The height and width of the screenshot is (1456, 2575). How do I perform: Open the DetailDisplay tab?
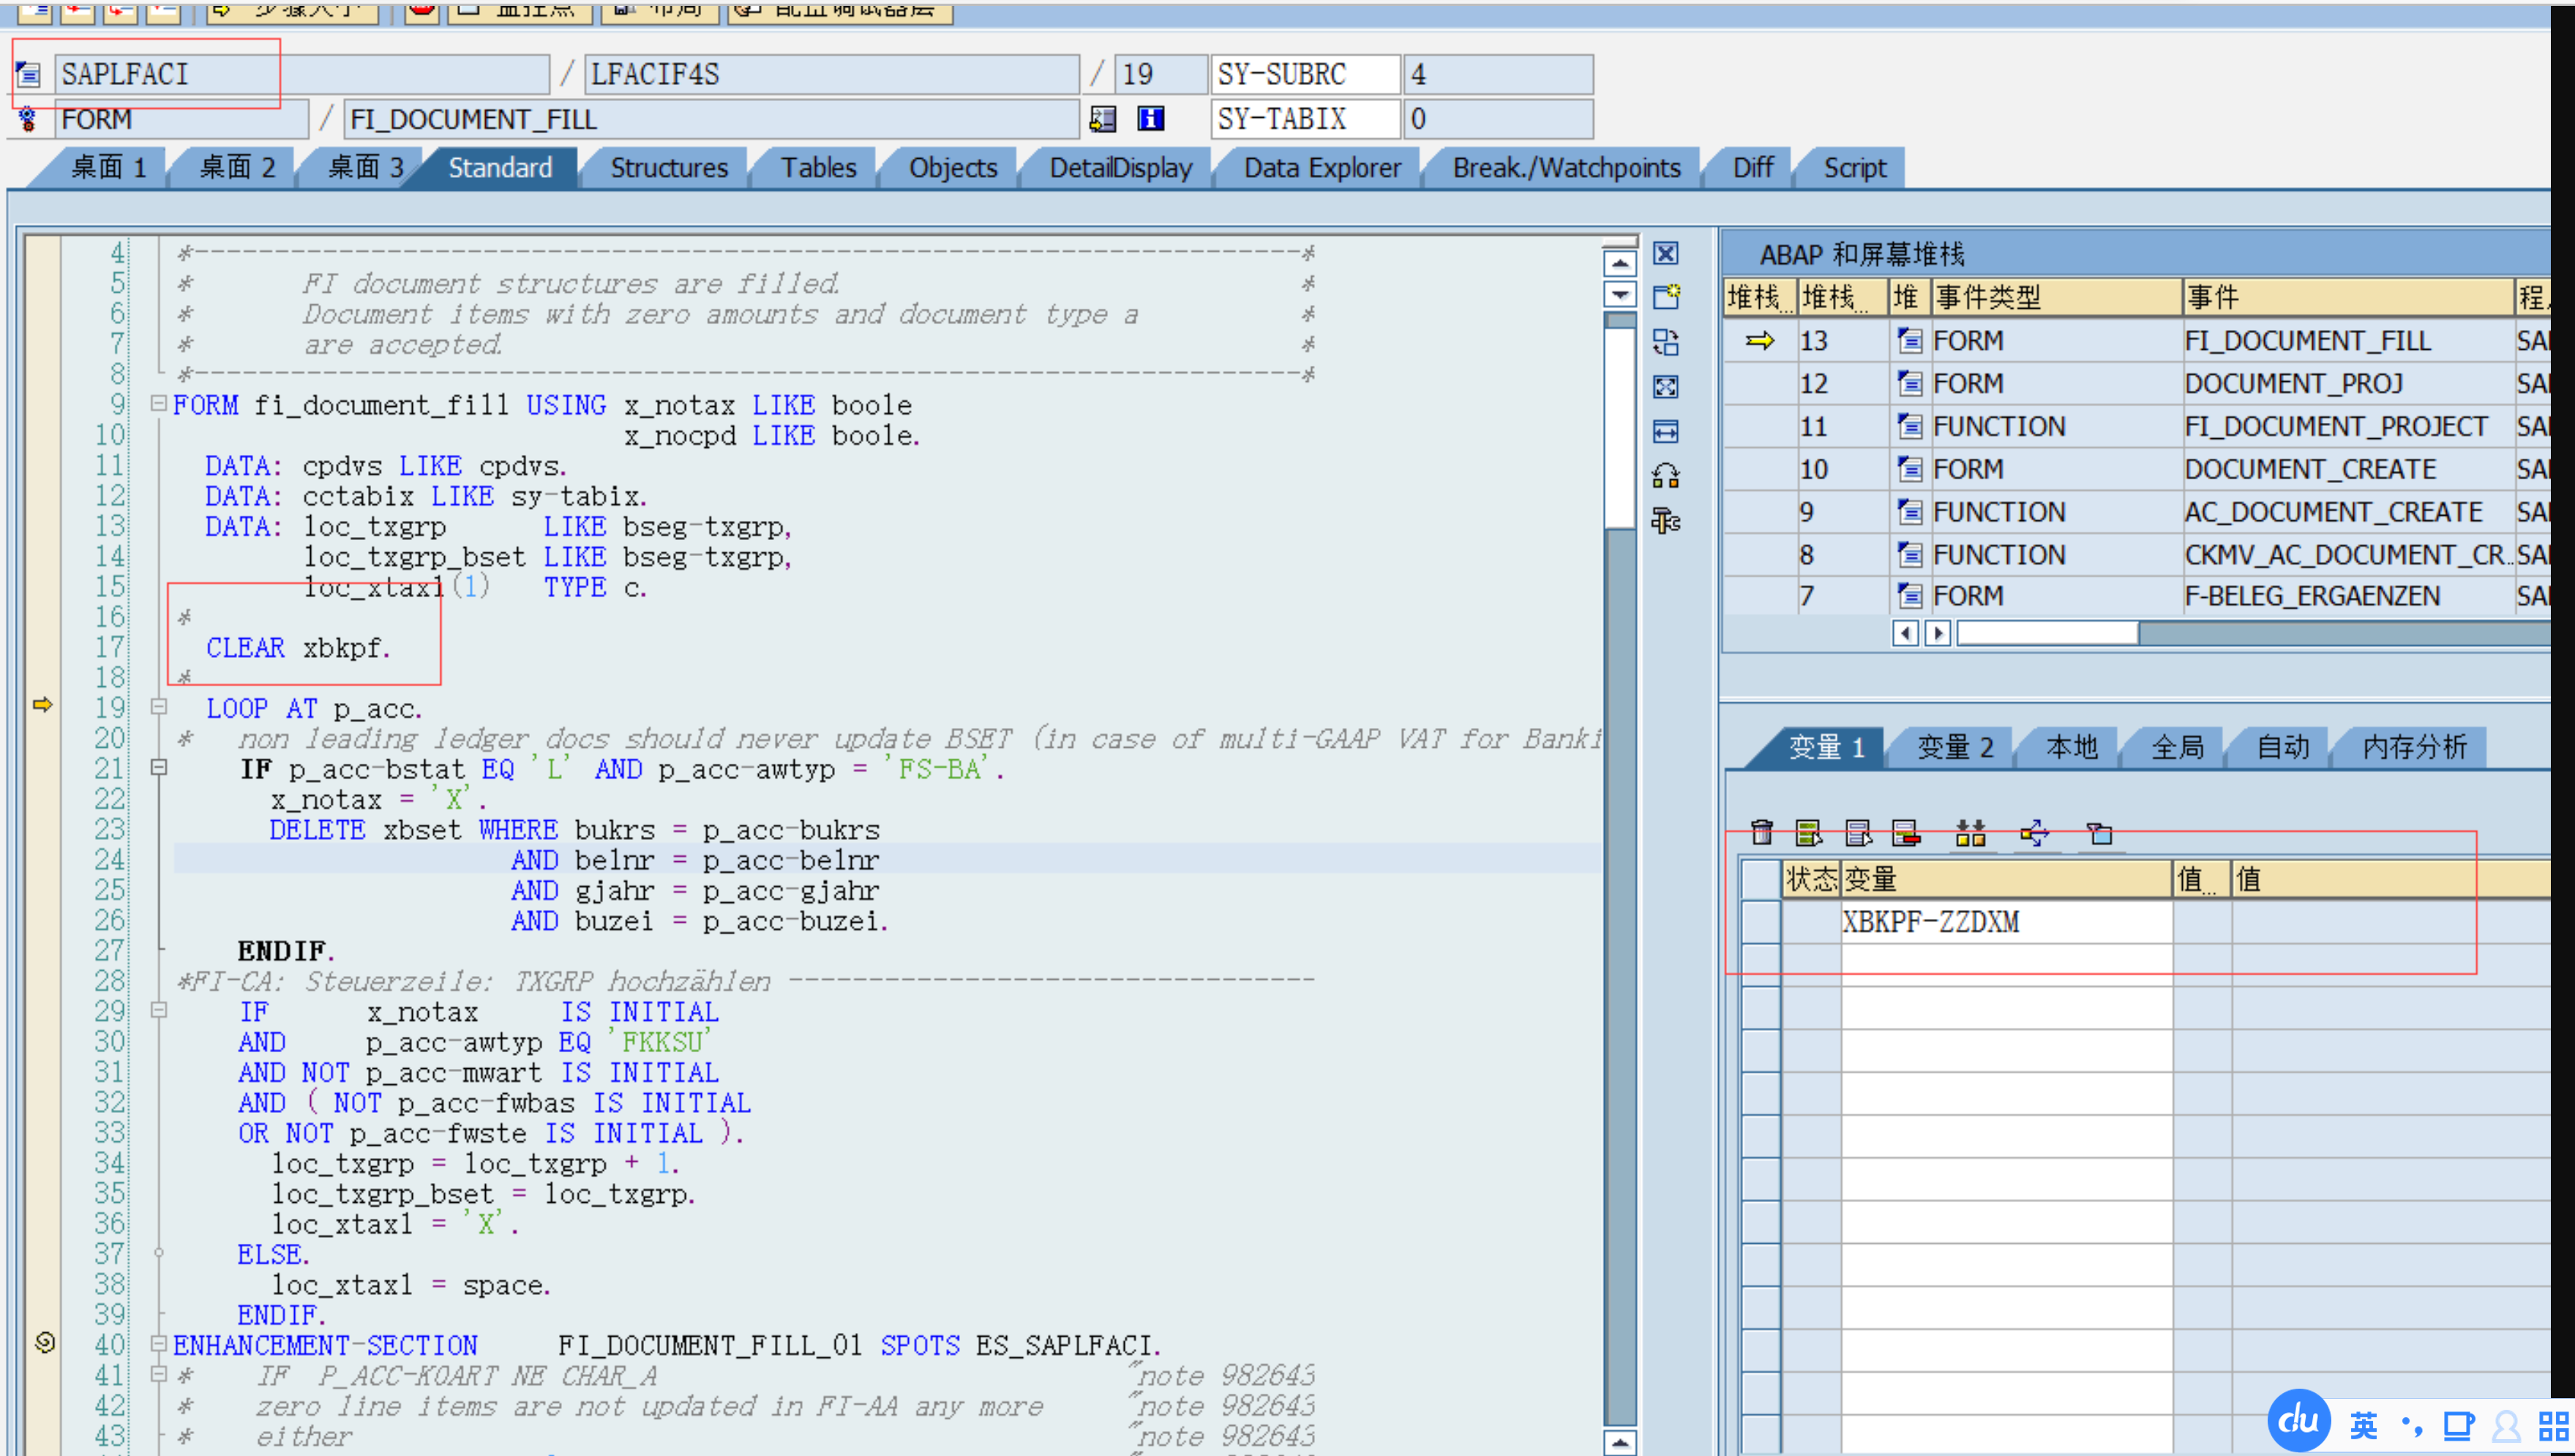(x=1120, y=168)
